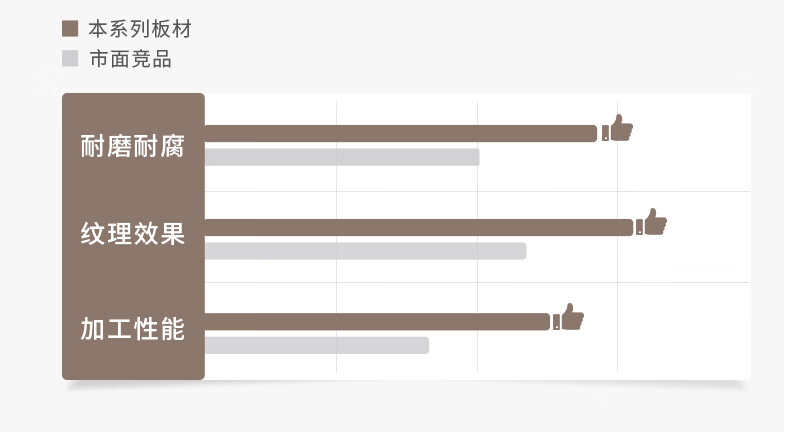Click the thumbs-up icon beside 耐磨耐腐 bar
790x437 pixels.
click(x=620, y=129)
